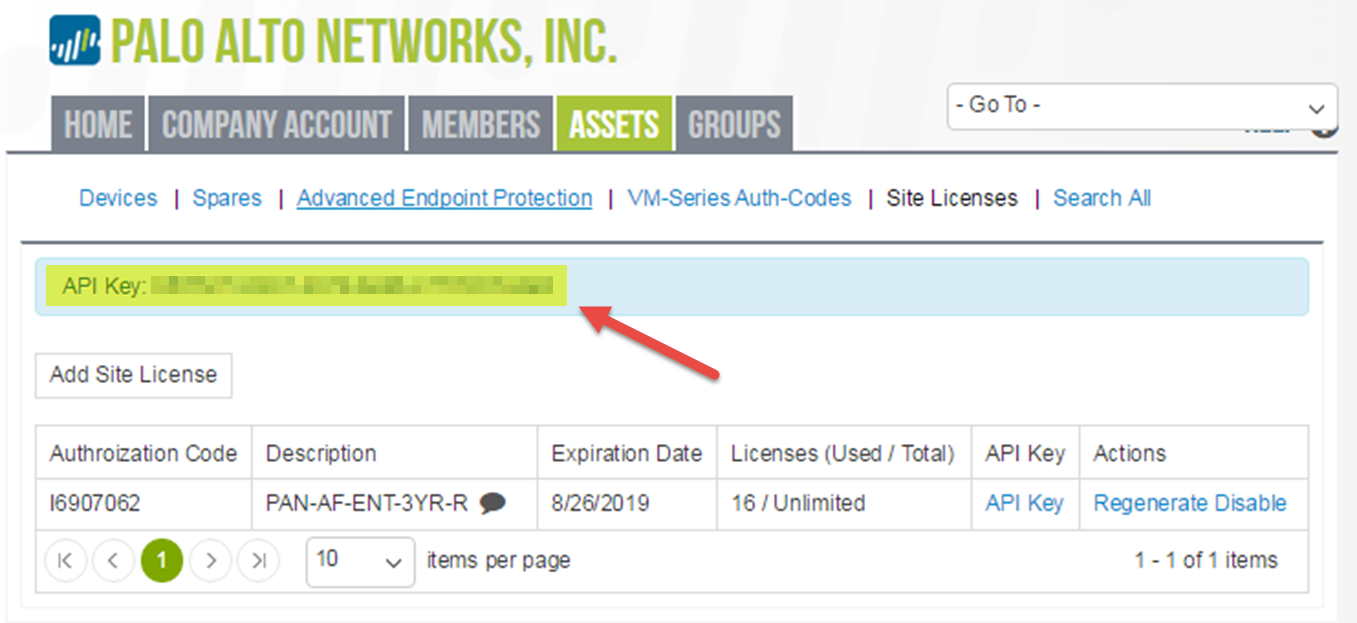This screenshot has height=623, width=1357.
Task: Select page 1 in pagination
Action: (x=162, y=561)
